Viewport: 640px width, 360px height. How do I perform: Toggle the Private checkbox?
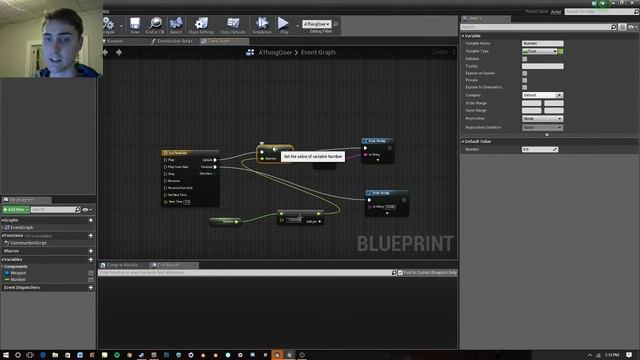pyautogui.click(x=524, y=80)
